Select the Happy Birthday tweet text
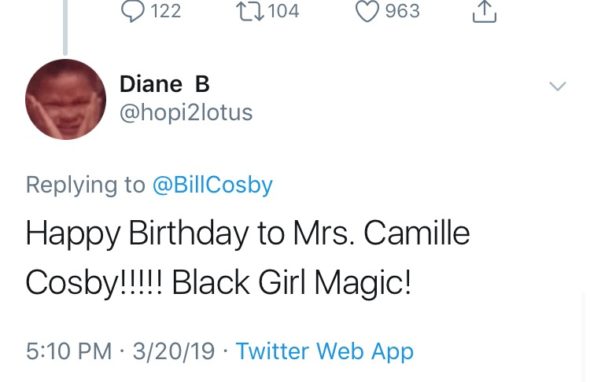 [x=248, y=258]
